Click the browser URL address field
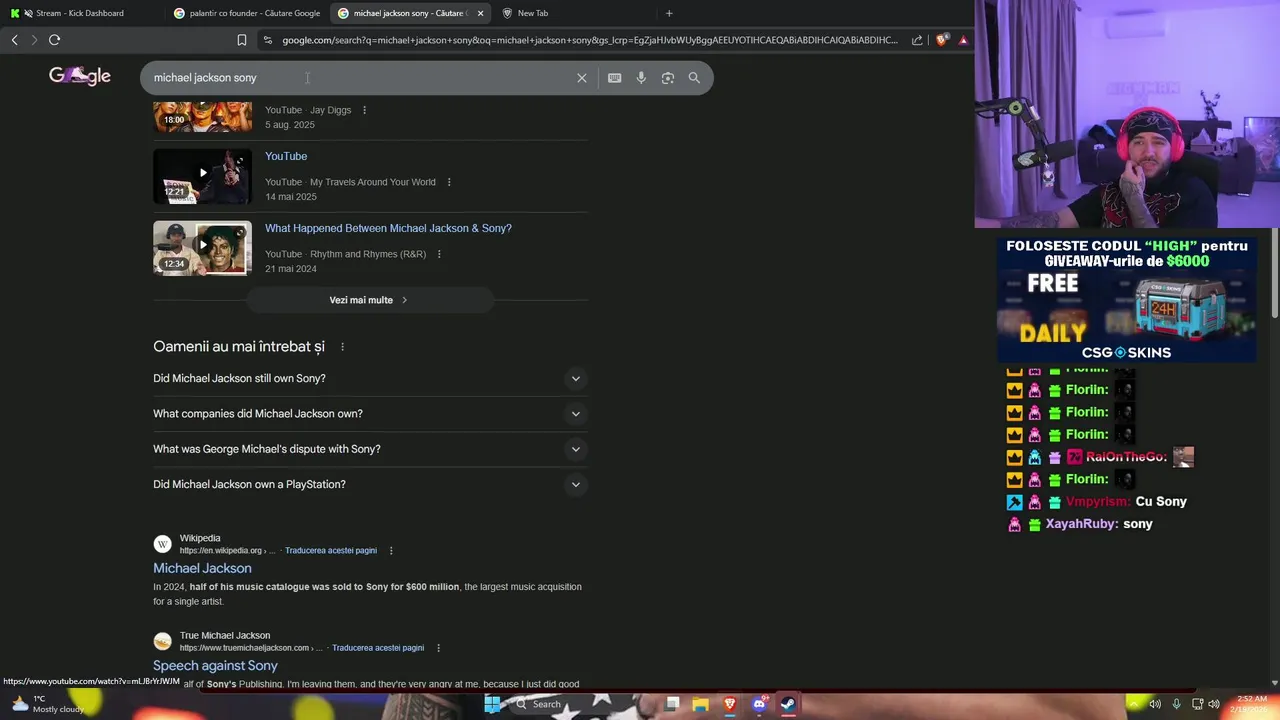 click(x=590, y=40)
